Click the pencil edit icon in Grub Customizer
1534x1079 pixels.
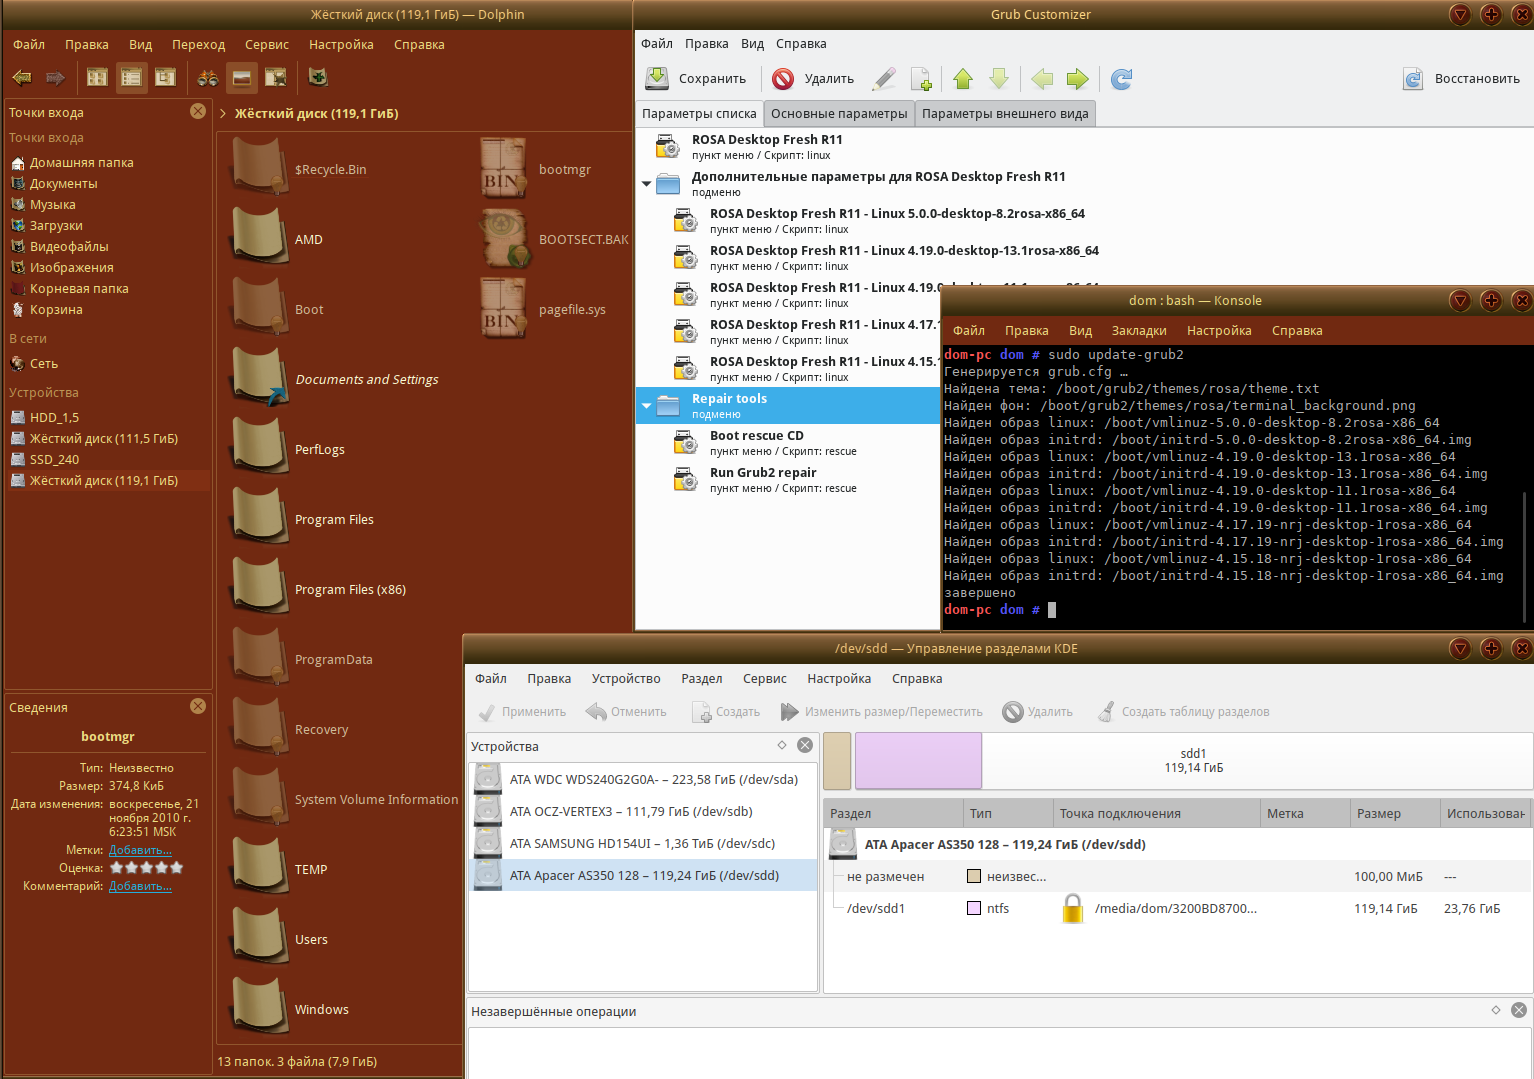tap(884, 79)
